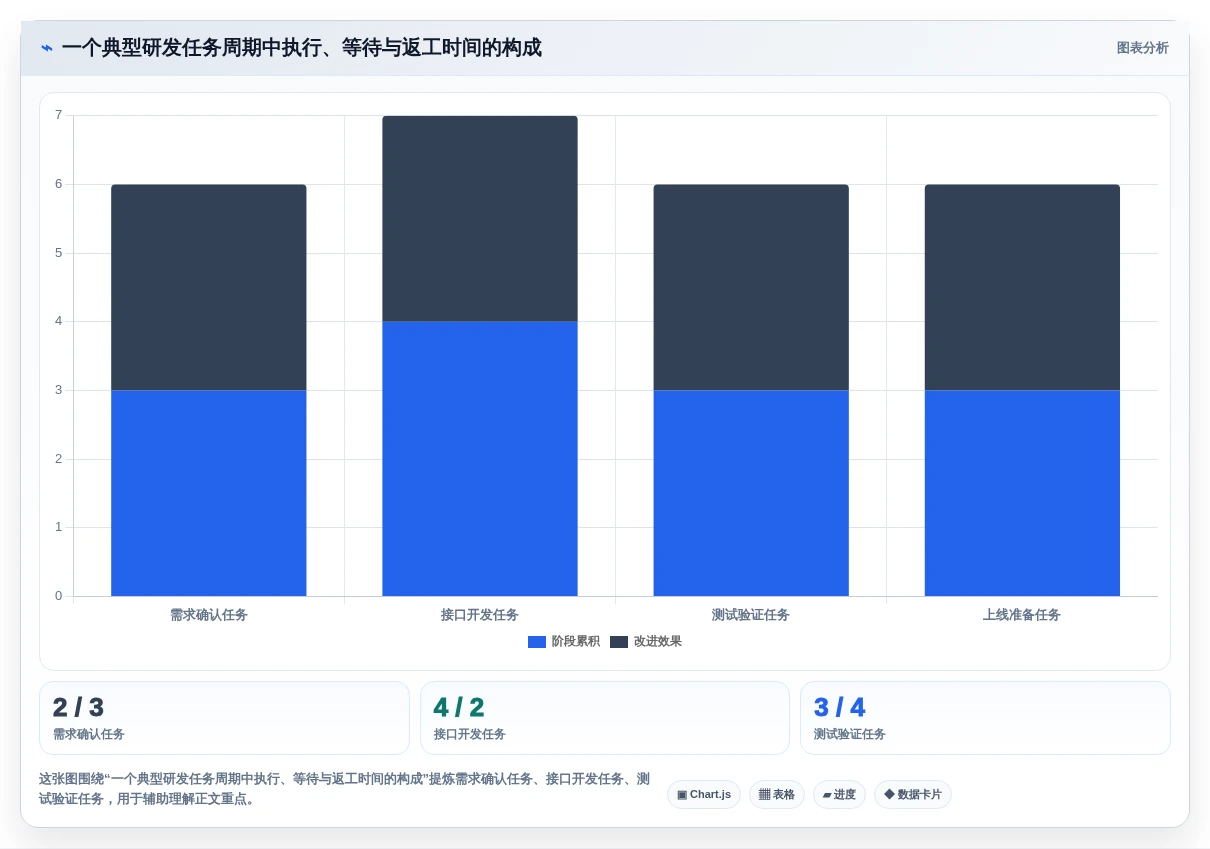Click the y-axis value 4
The height and width of the screenshot is (849, 1210).
(58, 321)
